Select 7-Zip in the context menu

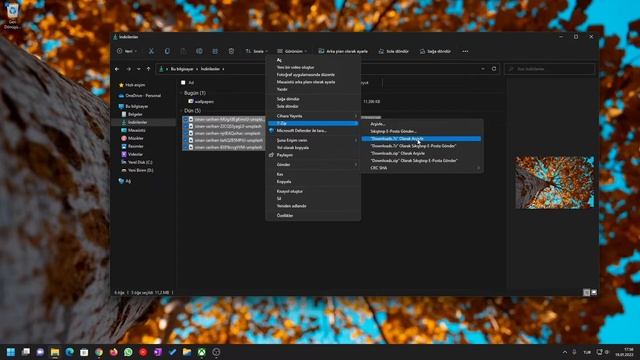[313, 123]
